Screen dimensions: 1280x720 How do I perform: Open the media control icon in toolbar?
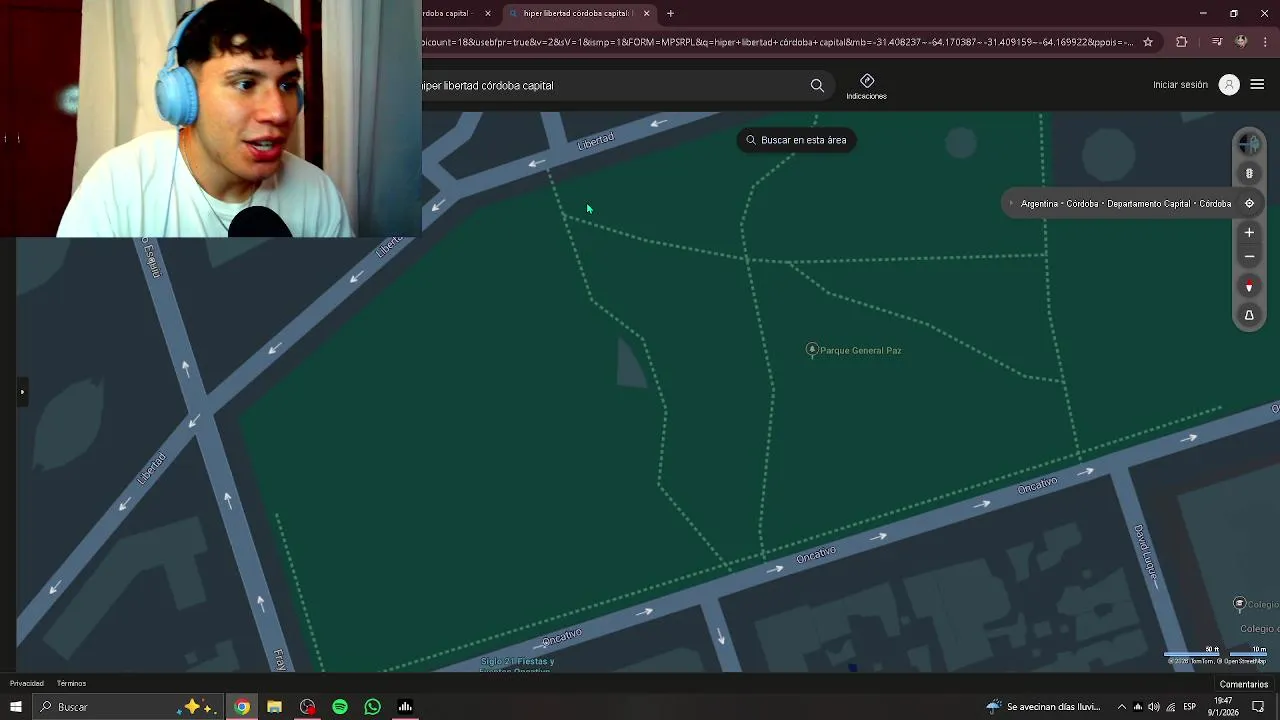point(1216,42)
